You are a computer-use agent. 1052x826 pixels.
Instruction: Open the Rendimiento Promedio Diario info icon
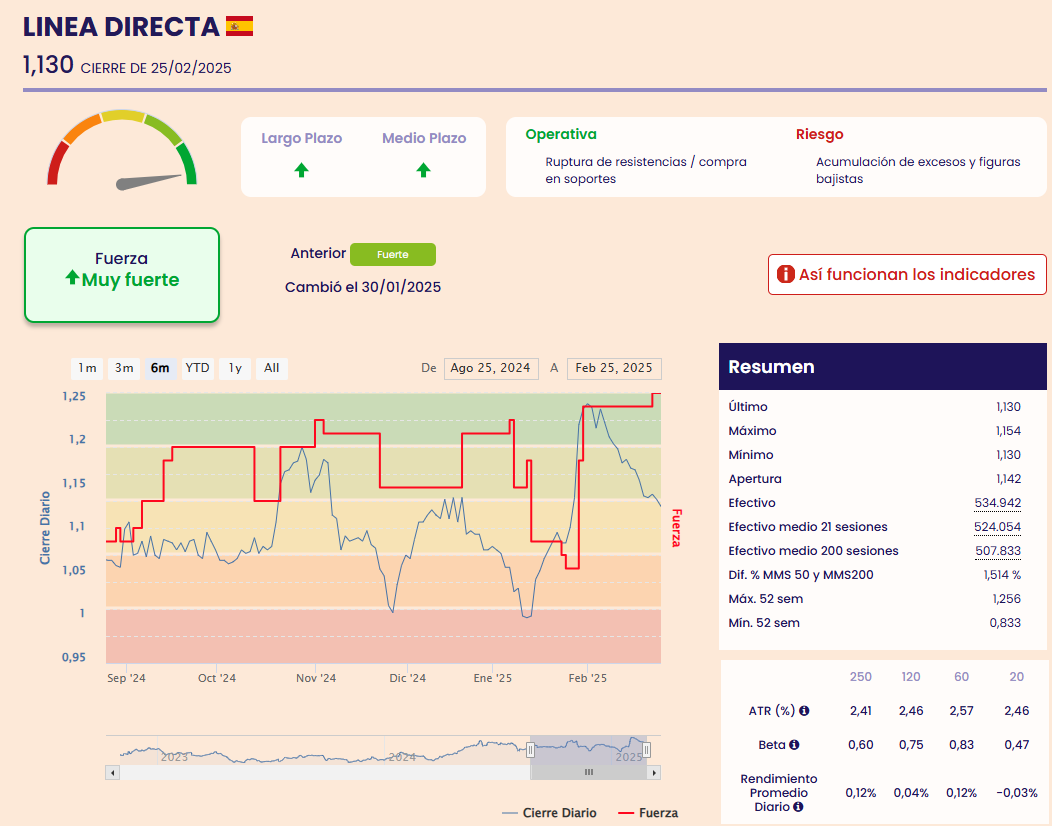coord(798,807)
